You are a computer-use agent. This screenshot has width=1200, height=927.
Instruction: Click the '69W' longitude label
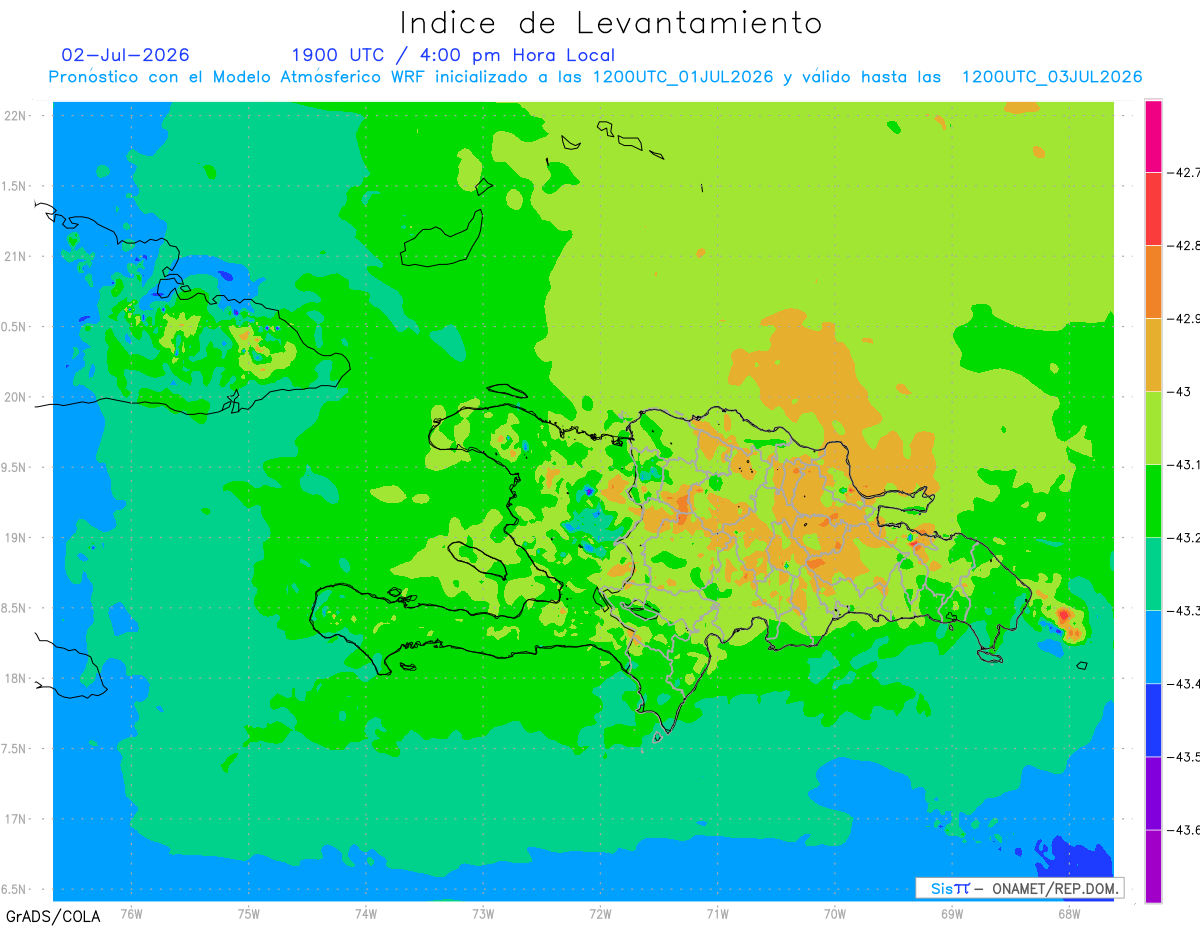click(952, 913)
